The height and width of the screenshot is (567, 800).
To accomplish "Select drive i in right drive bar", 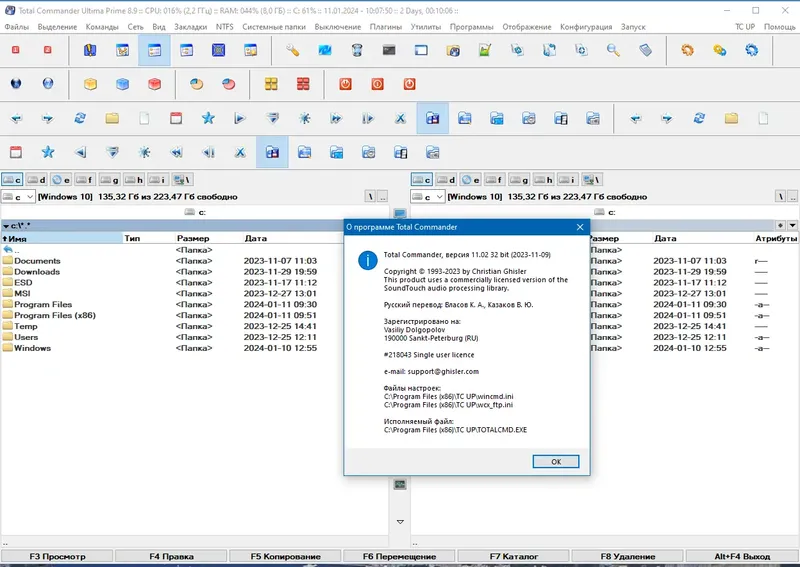I will coord(566,180).
